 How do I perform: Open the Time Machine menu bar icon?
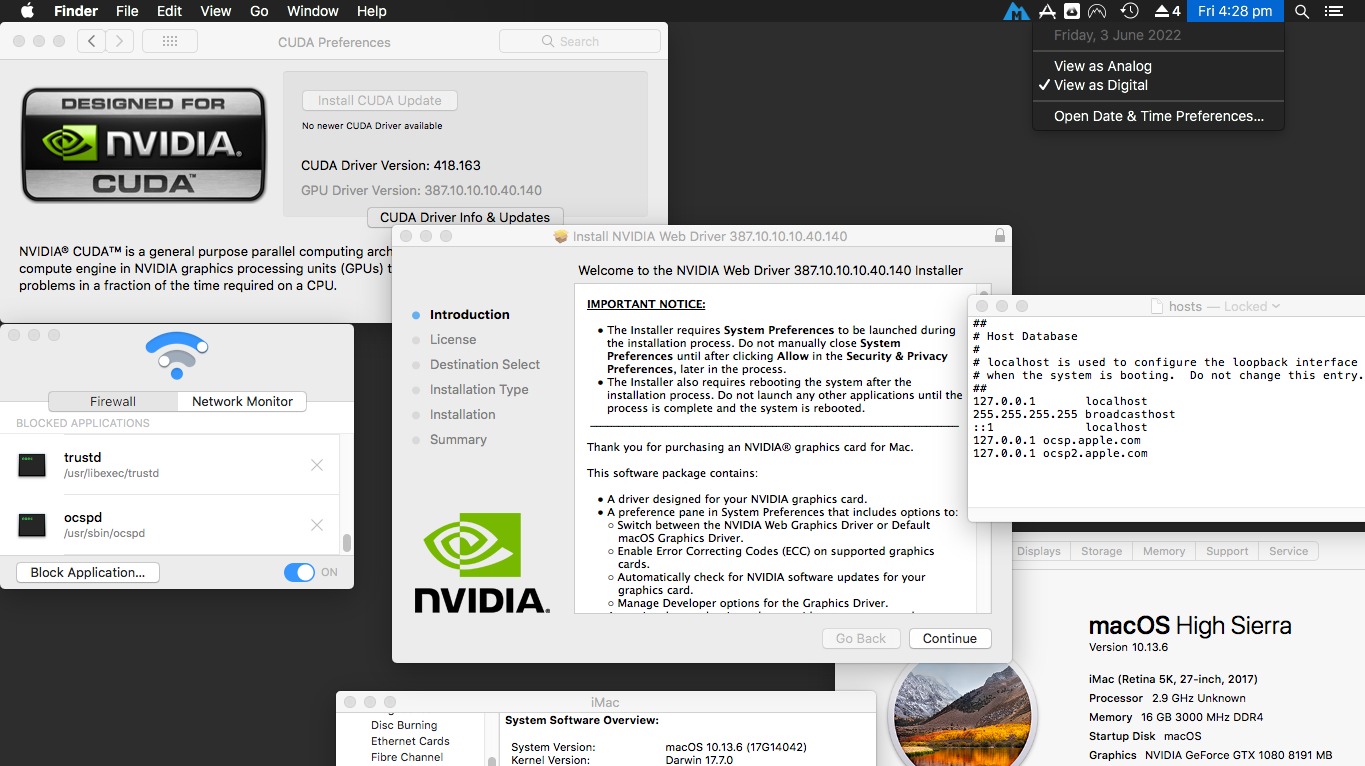pos(1129,11)
